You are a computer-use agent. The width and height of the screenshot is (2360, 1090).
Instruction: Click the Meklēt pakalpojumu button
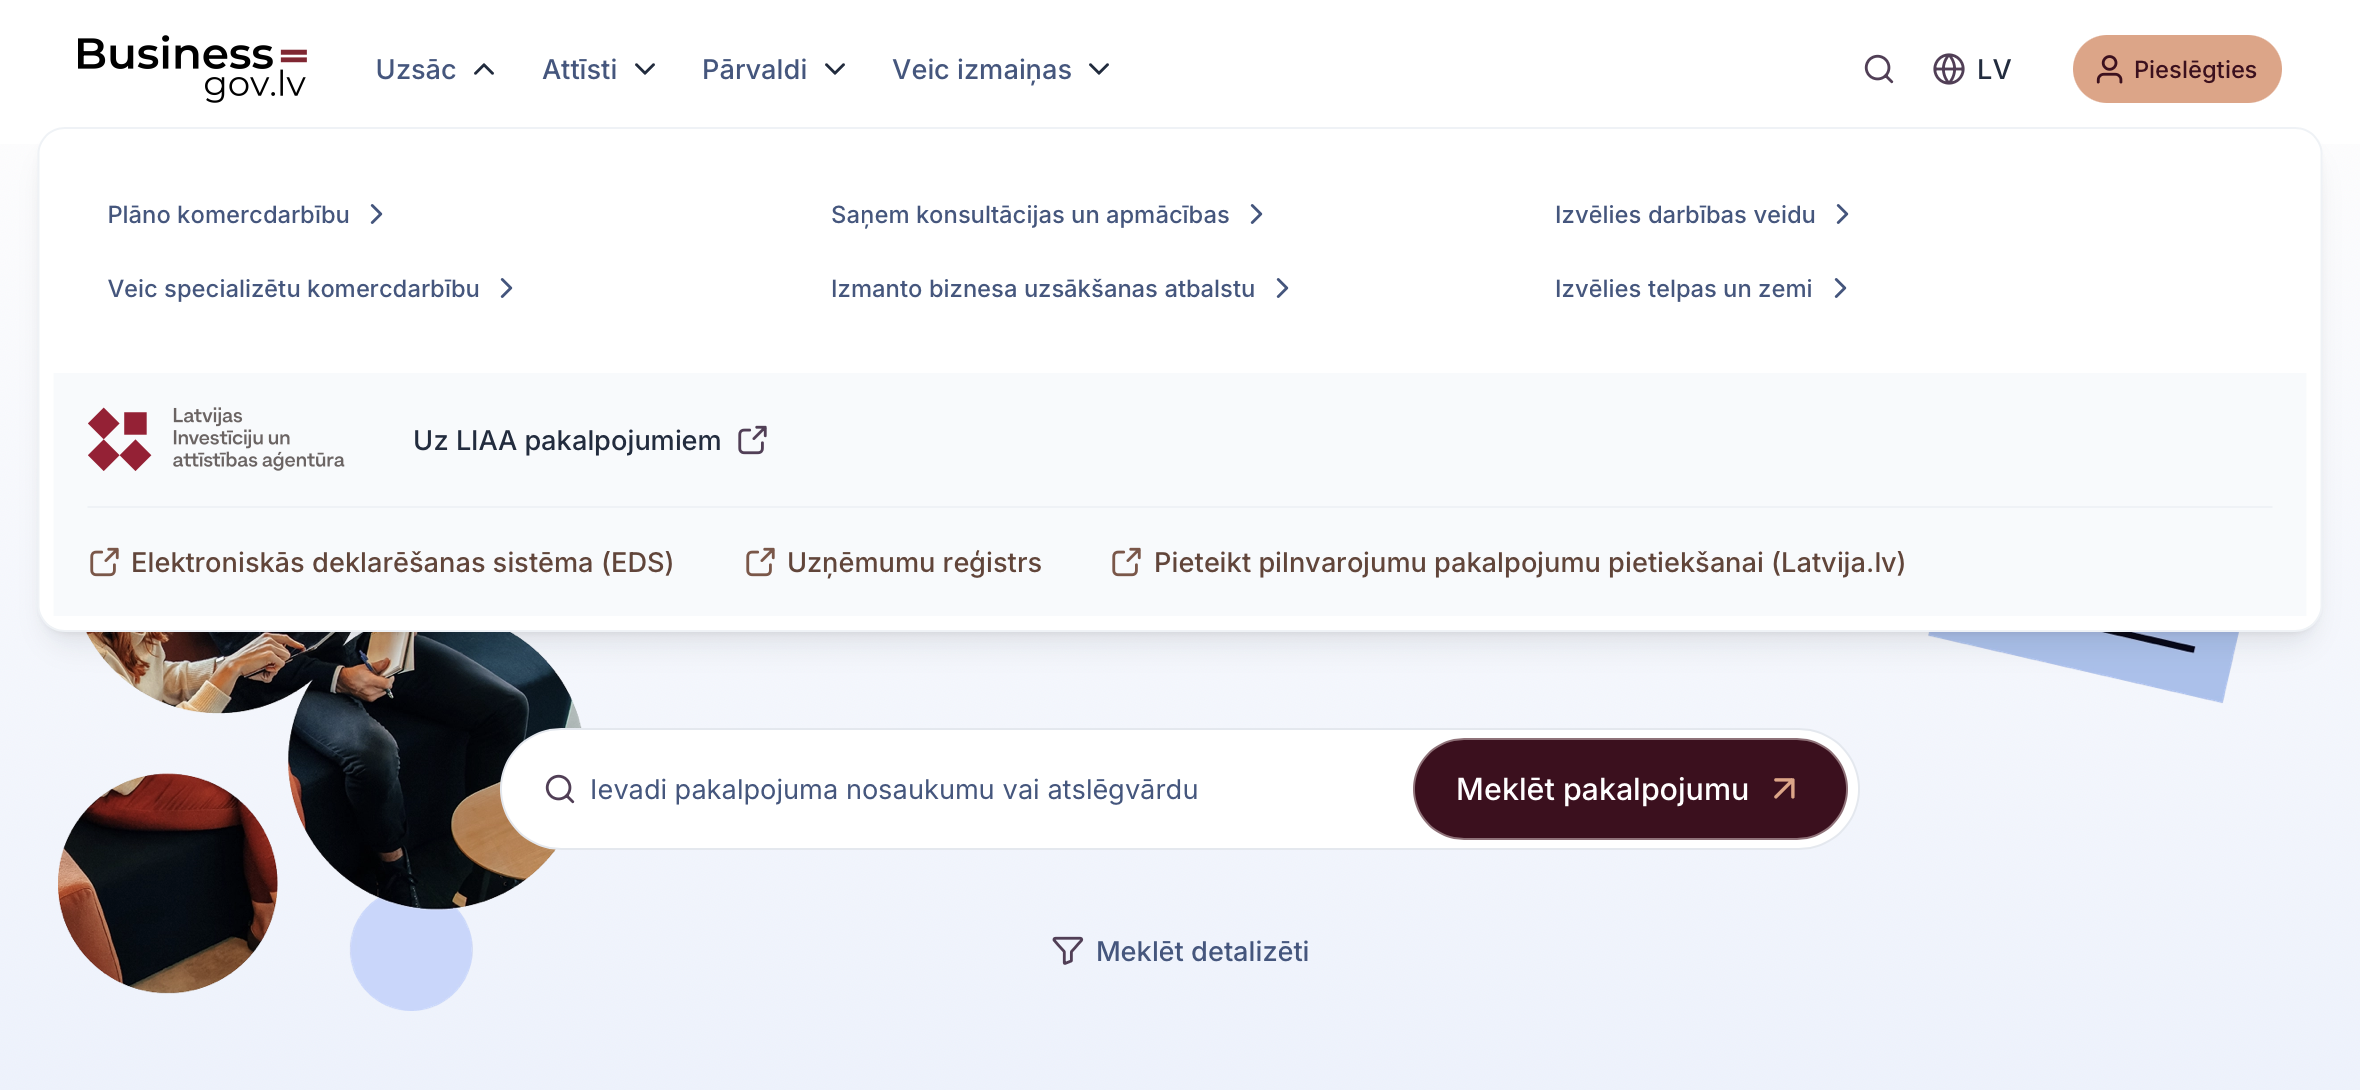point(1629,789)
